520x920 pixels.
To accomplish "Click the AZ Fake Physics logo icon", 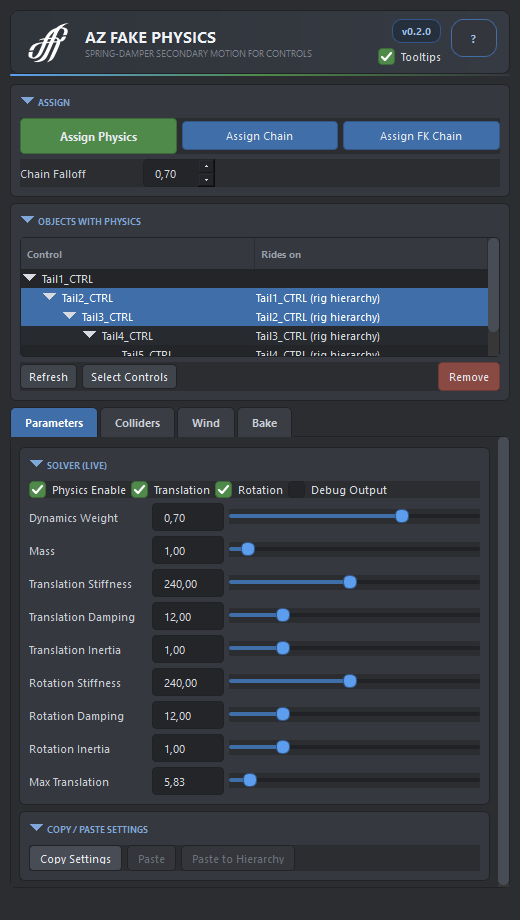I will tap(49, 41).
